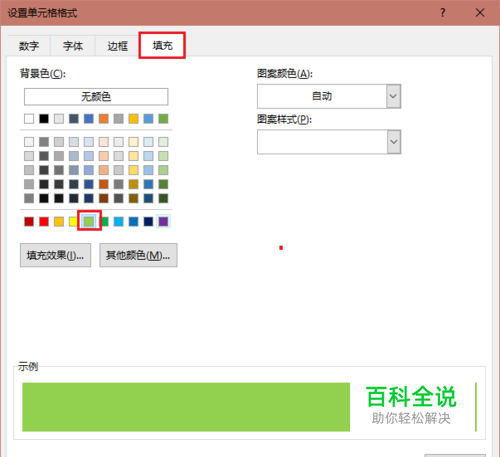Choose the purple standard color swatch
The width and height of the screenshot is (500, 457).
point(163,221)
